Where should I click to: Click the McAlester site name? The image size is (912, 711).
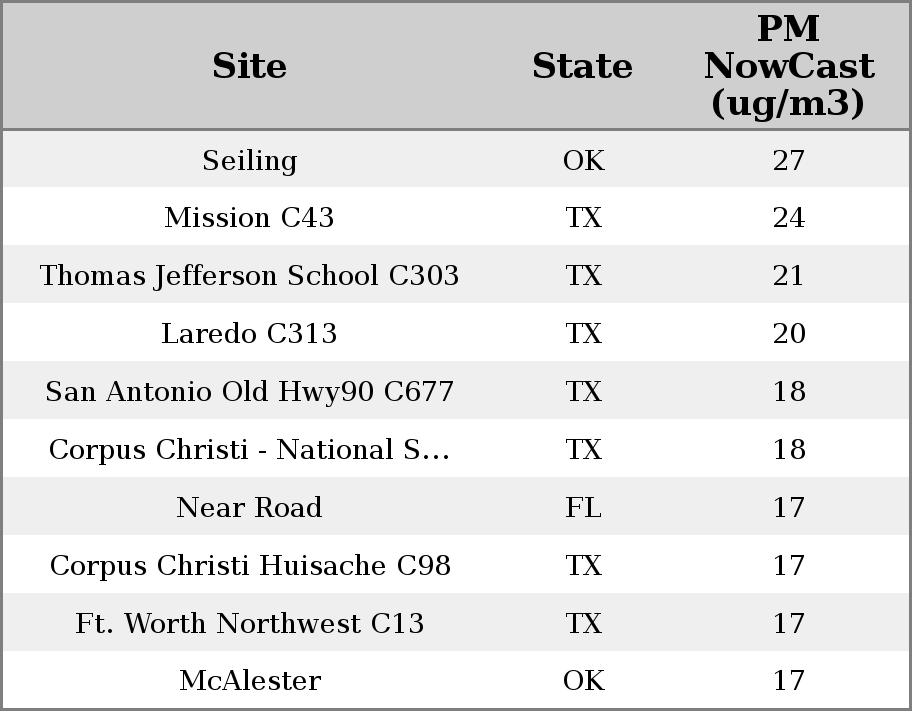coord(249,681)
